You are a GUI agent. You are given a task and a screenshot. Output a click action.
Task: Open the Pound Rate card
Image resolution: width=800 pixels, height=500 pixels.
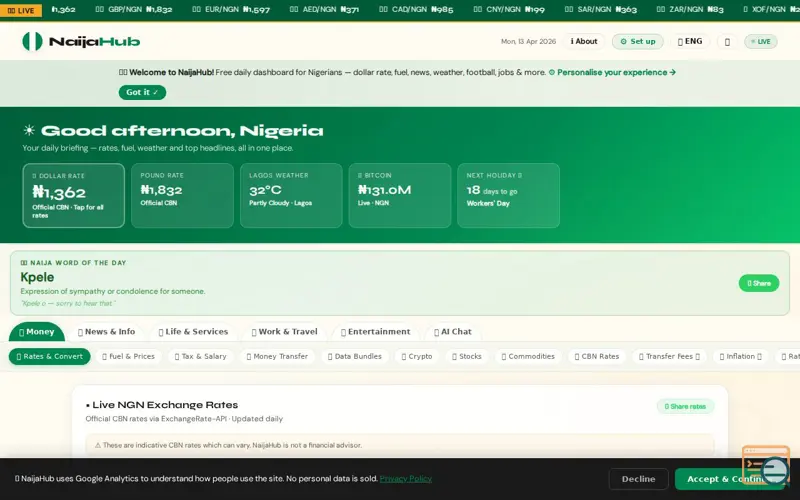point(182,195)
